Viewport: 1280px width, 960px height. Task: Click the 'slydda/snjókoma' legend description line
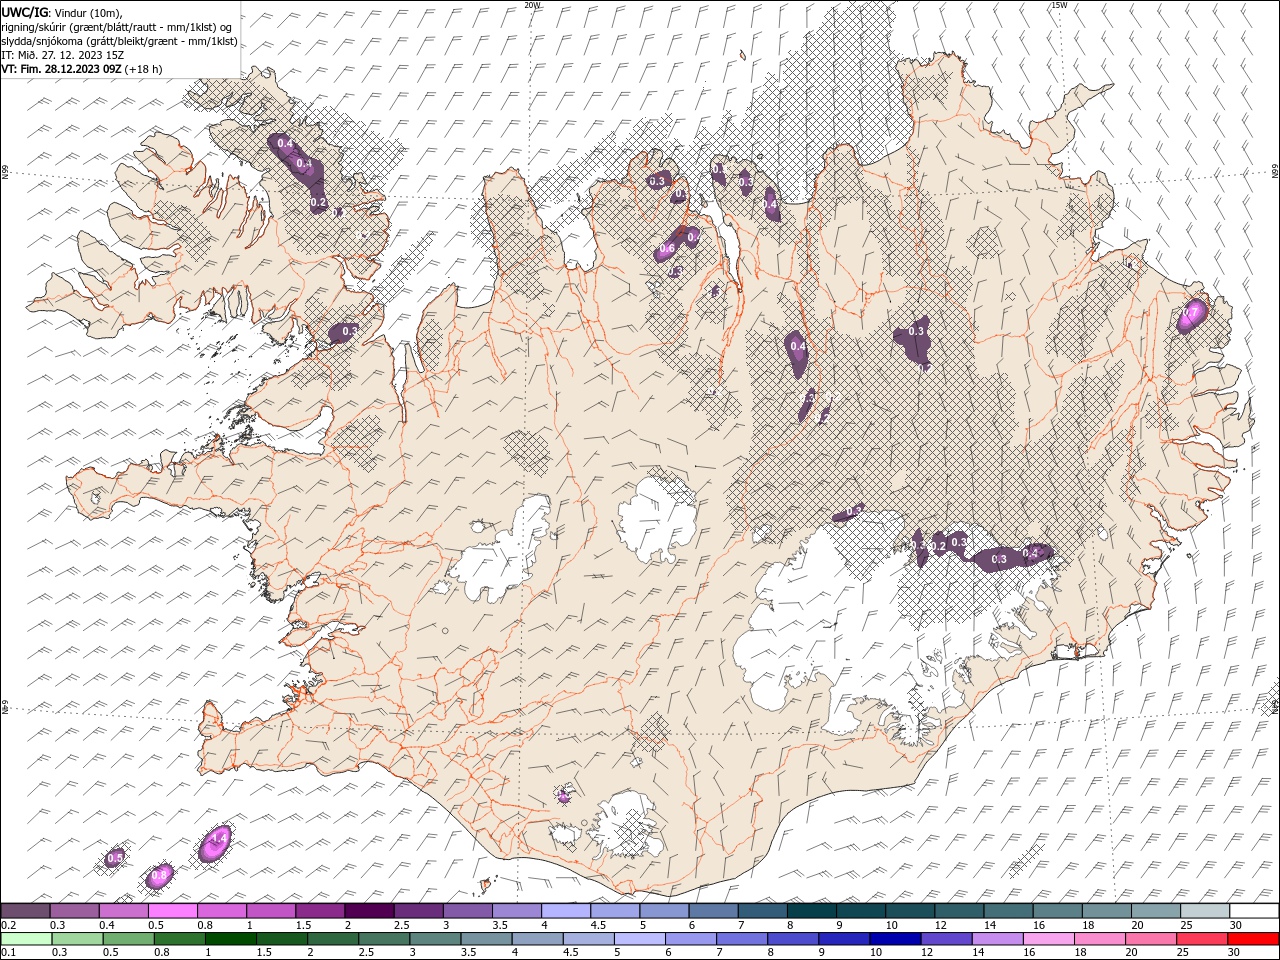coord(119,41)
